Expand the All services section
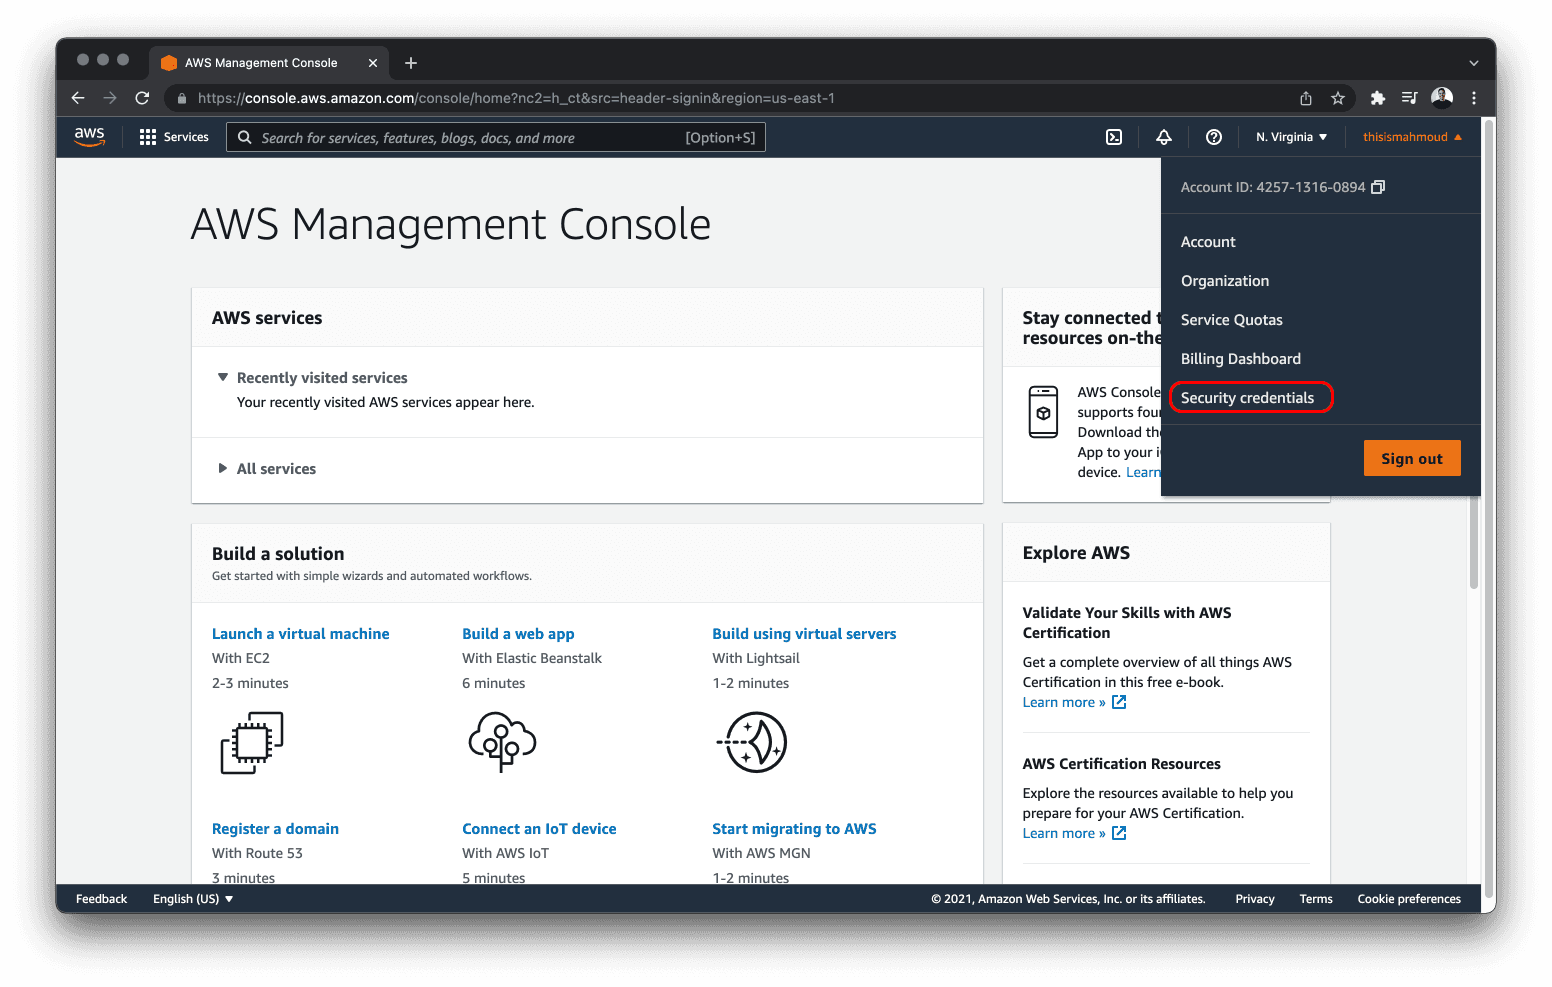The height and width of the screenshot is (987, 1552). click(x=276, y=469)
